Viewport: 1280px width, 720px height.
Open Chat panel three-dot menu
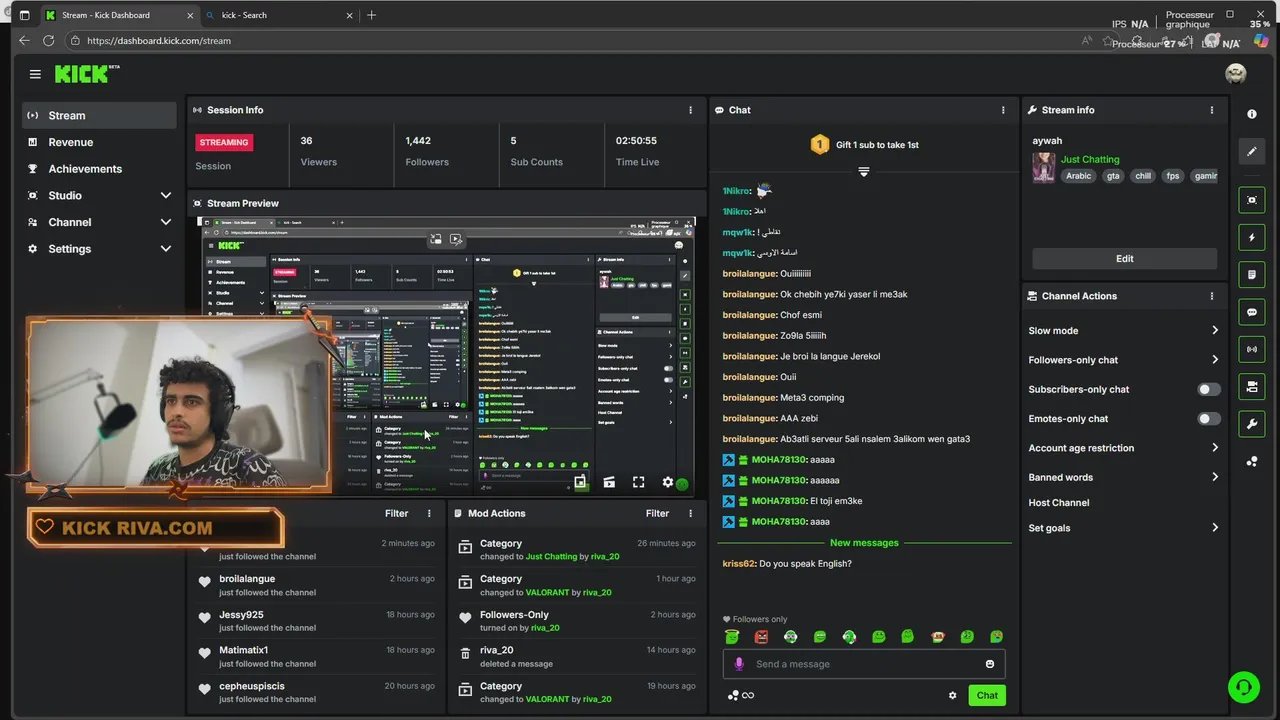[x=1003, y=110]
